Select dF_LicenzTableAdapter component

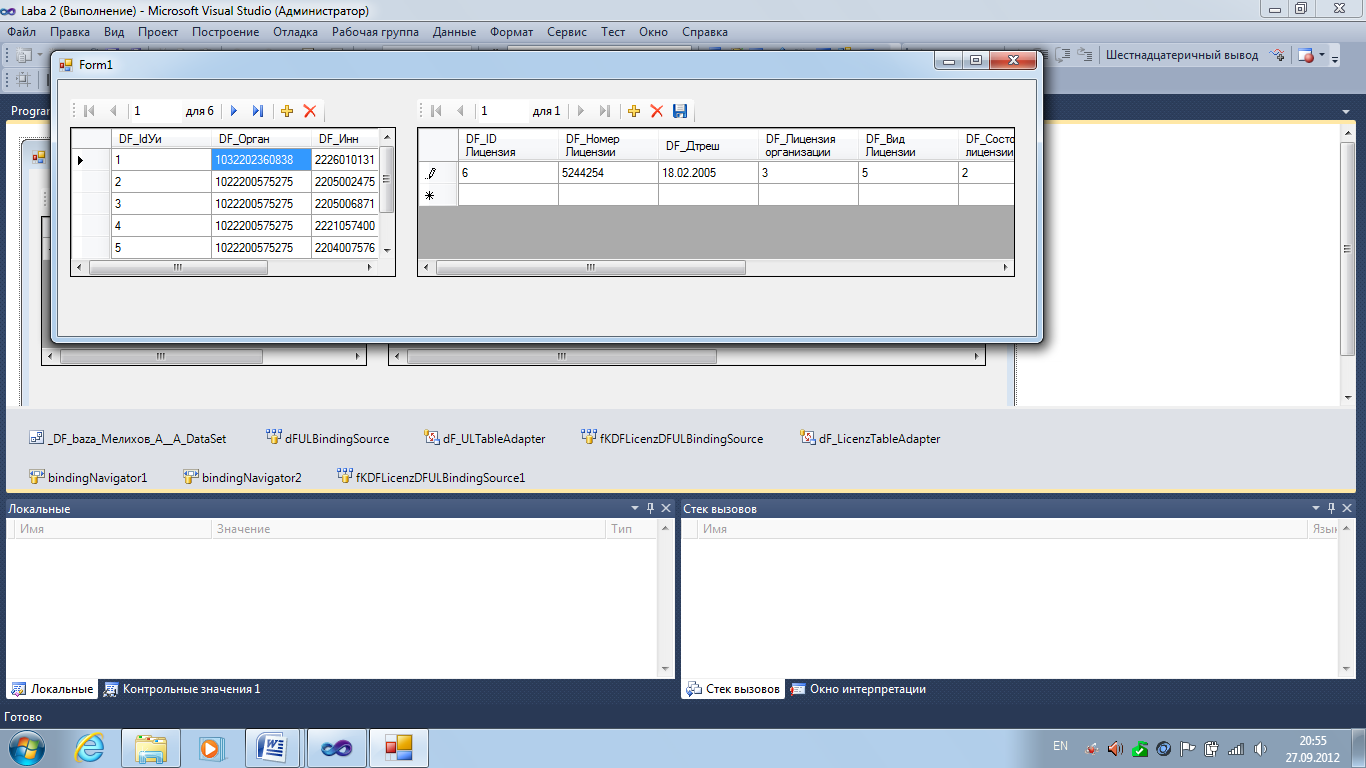click(870, 438)
